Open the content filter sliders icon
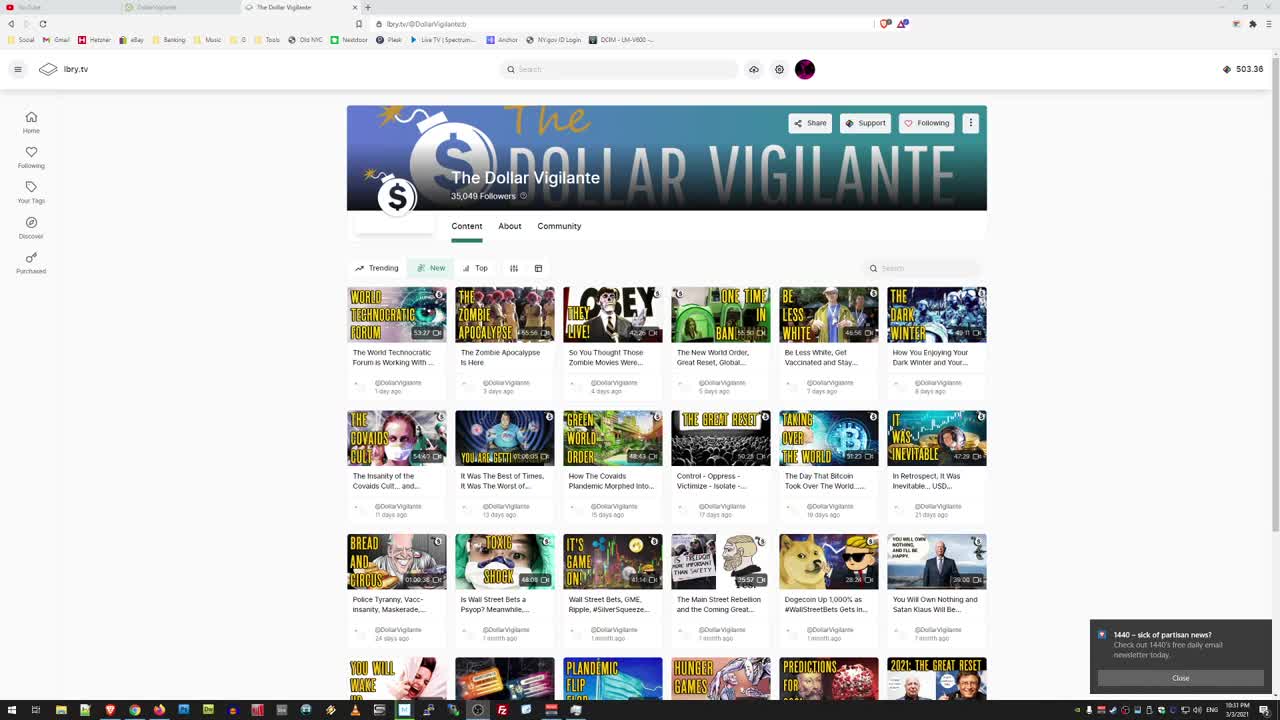The height and width of the screenshot is (720, 1280). 514,268
